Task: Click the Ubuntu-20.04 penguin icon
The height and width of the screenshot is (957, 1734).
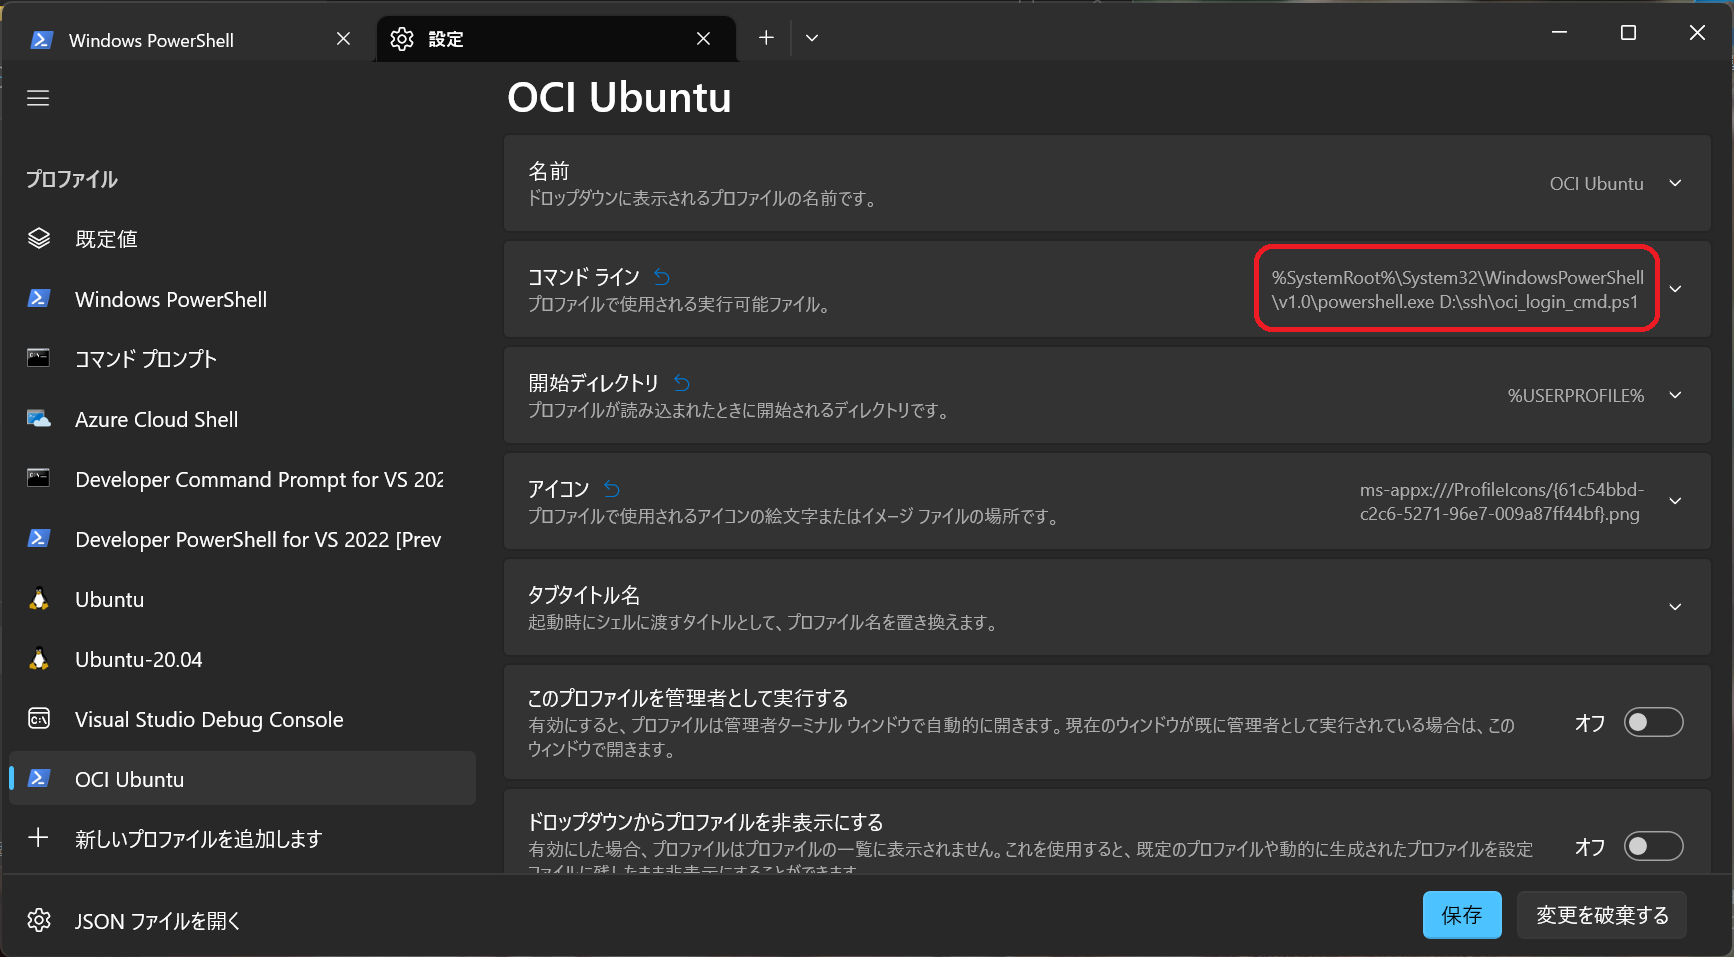Action: coord(39,658)
